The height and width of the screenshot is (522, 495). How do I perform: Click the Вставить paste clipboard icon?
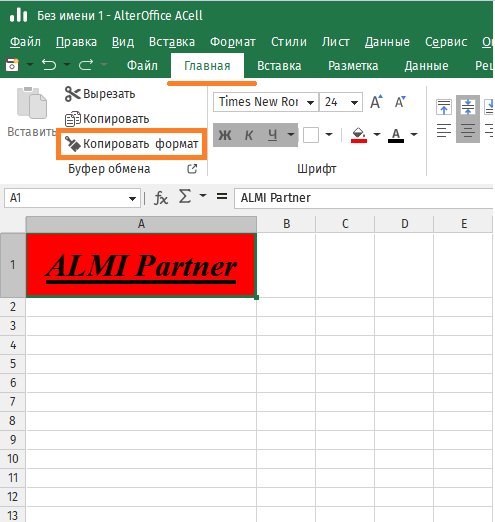(32, 103)
